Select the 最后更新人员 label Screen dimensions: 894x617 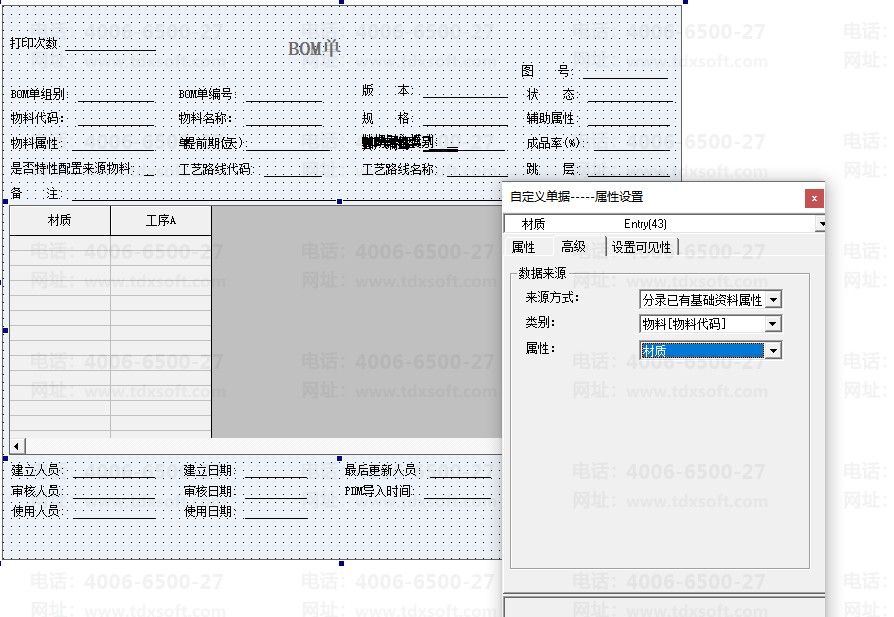tap(383, 470)
